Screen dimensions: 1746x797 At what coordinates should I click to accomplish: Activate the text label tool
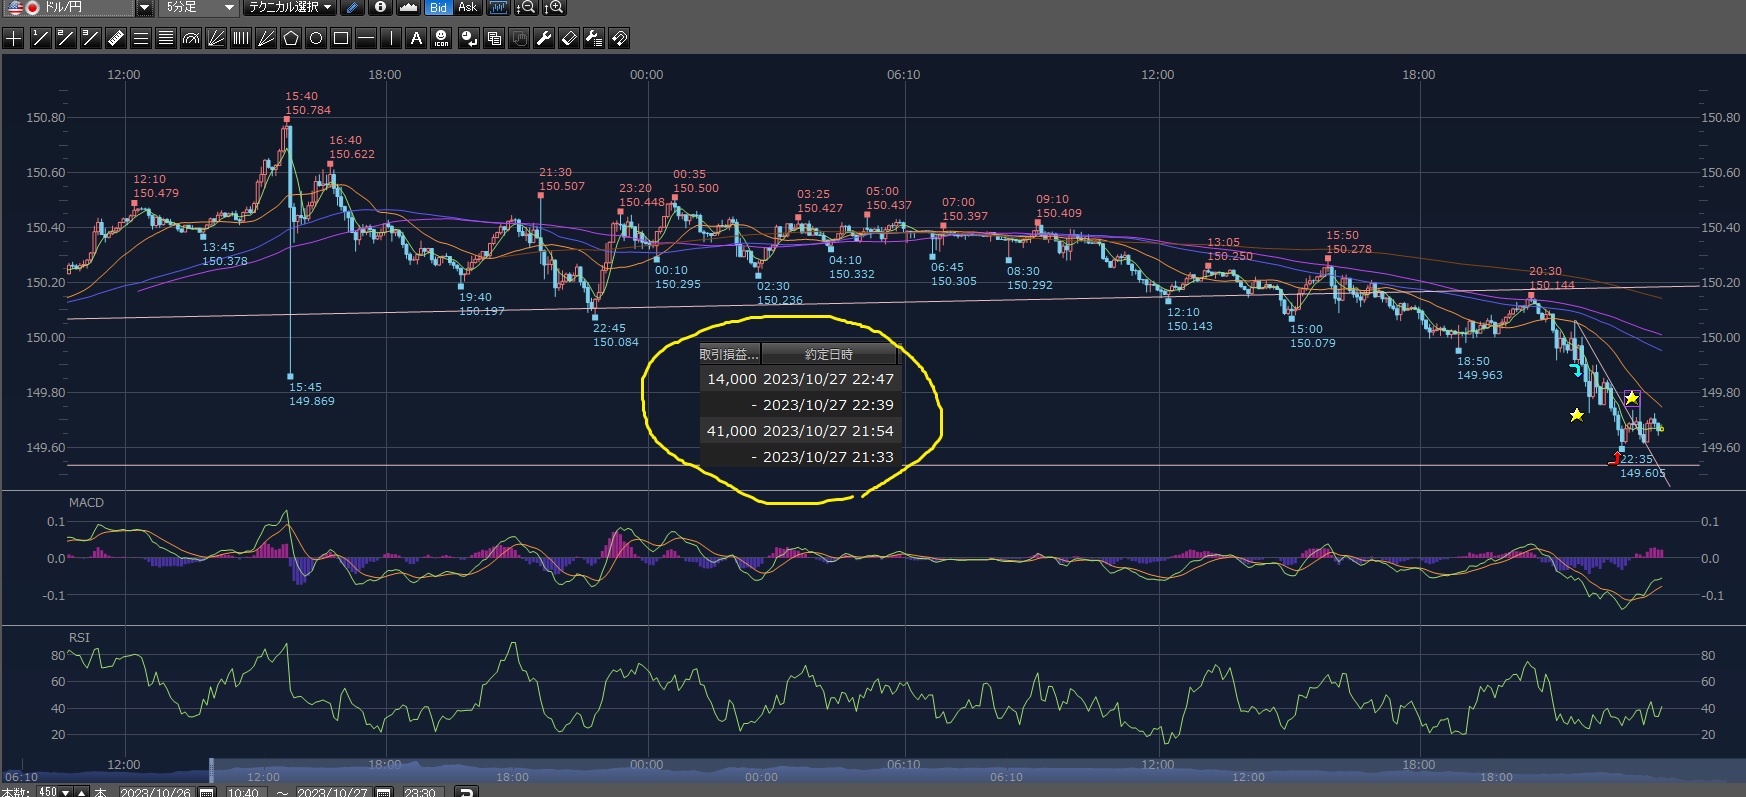(x=416, y=39)
